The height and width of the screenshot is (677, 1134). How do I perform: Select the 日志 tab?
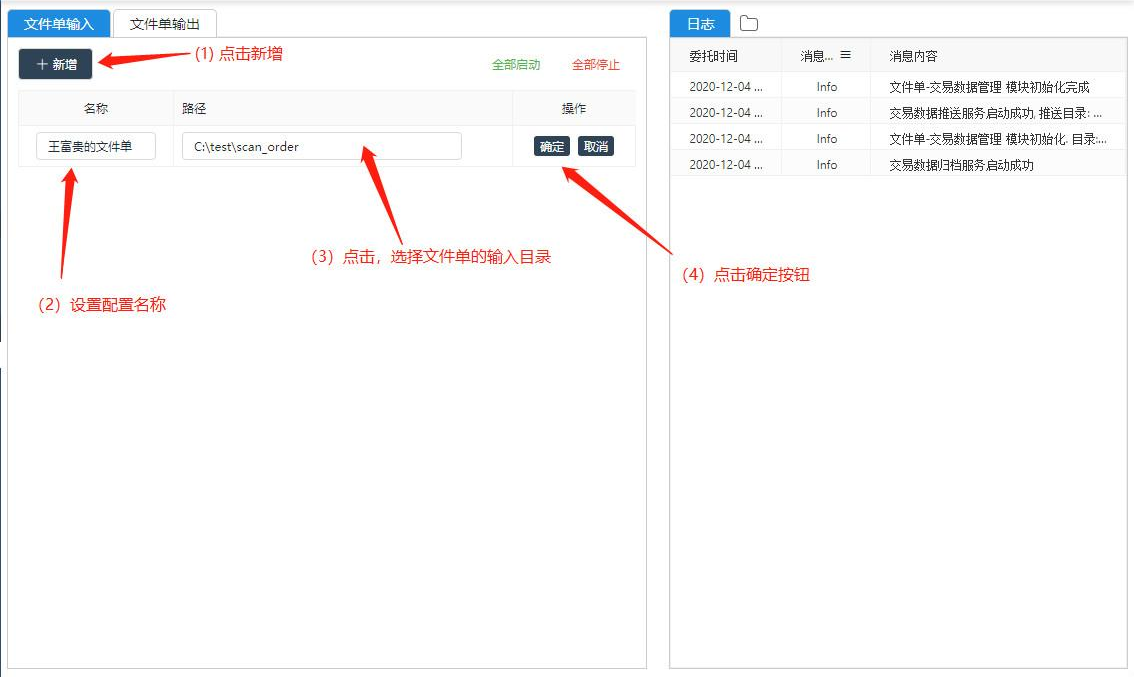(x=700, y=24)
